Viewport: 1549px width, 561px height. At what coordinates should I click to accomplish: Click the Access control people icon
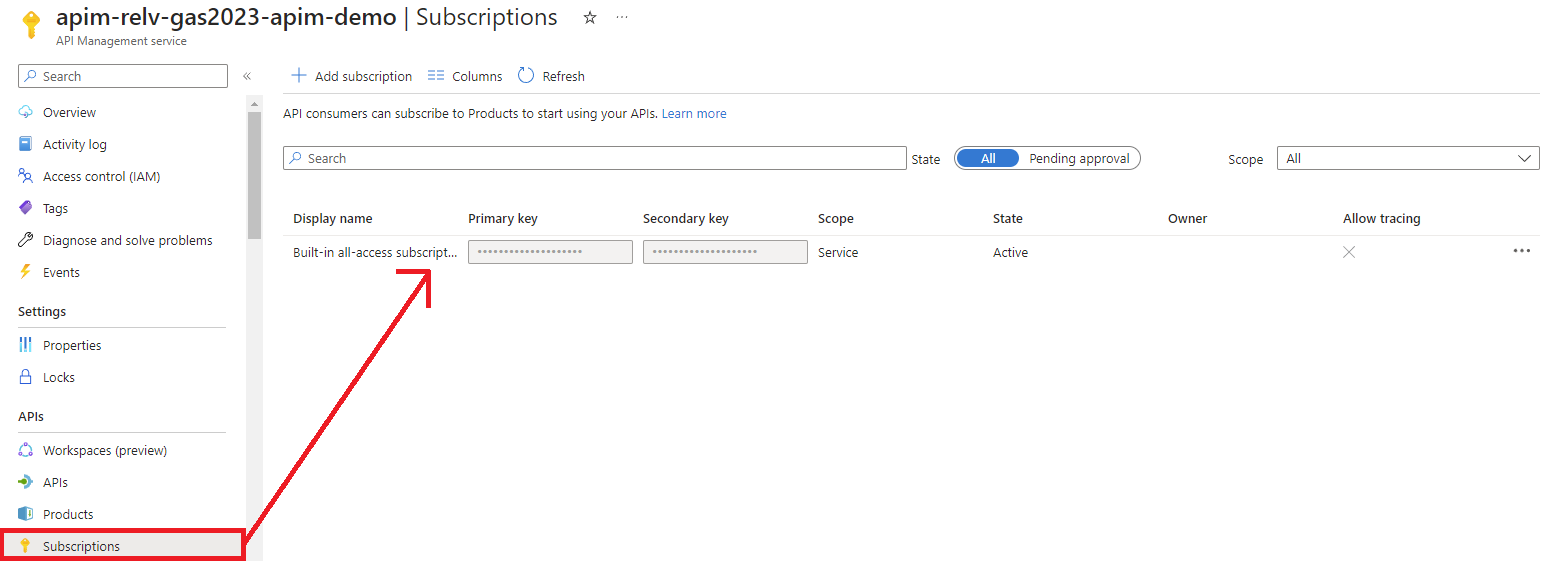tap(26, 176)
